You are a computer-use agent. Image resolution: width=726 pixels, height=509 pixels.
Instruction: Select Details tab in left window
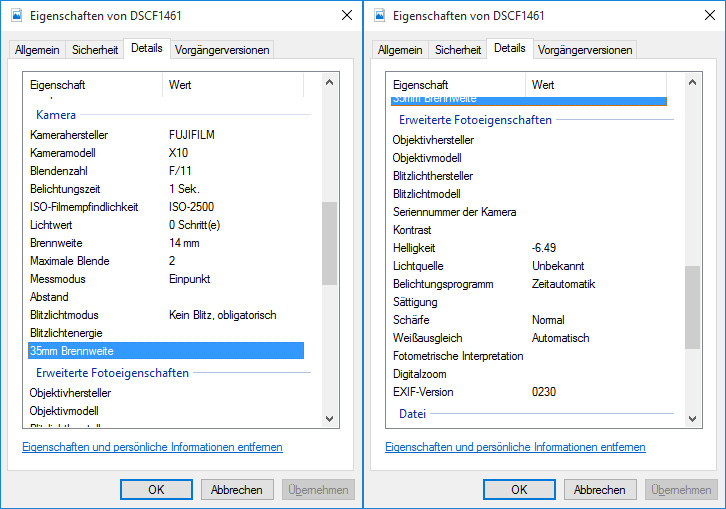(147, 48)
